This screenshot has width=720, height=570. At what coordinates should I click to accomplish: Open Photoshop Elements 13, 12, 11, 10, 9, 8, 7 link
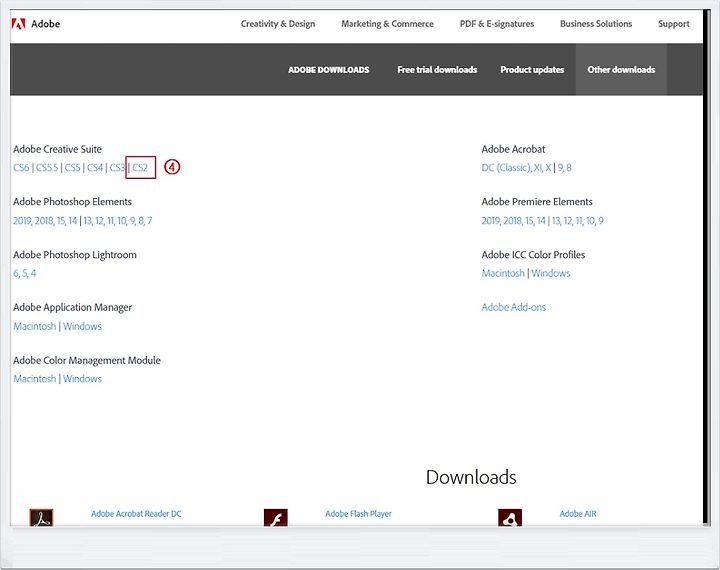[x=118, y=221]
